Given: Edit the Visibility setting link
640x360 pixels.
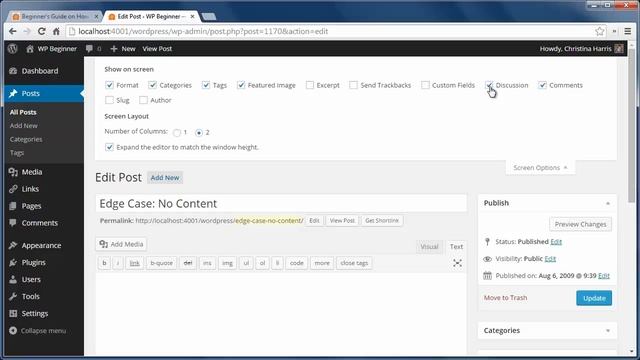Looking at the screenshot, I should (x=550, y=259).
